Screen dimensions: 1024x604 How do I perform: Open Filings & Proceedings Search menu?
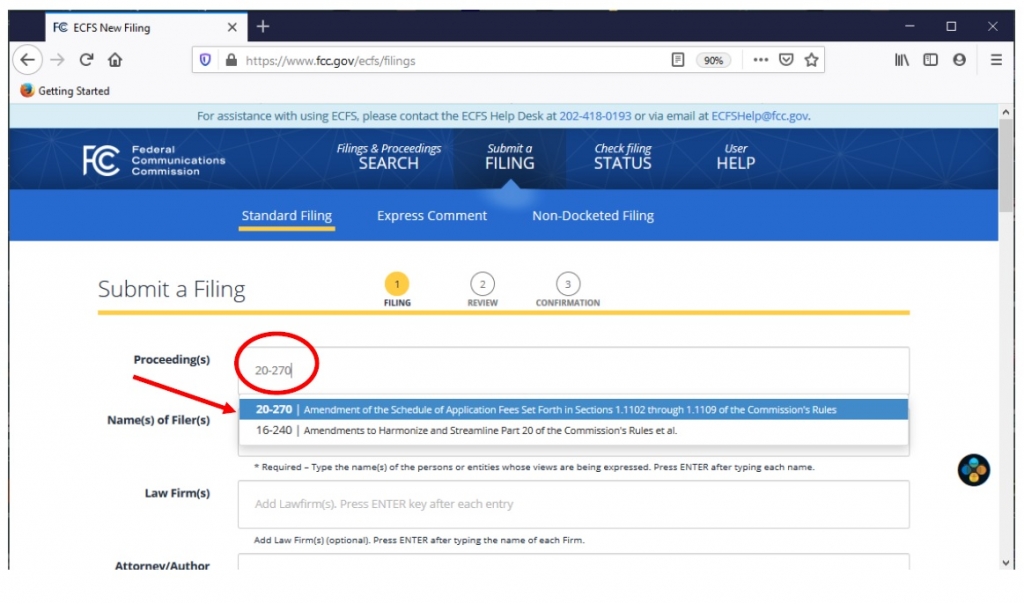(x=388, y=157)
